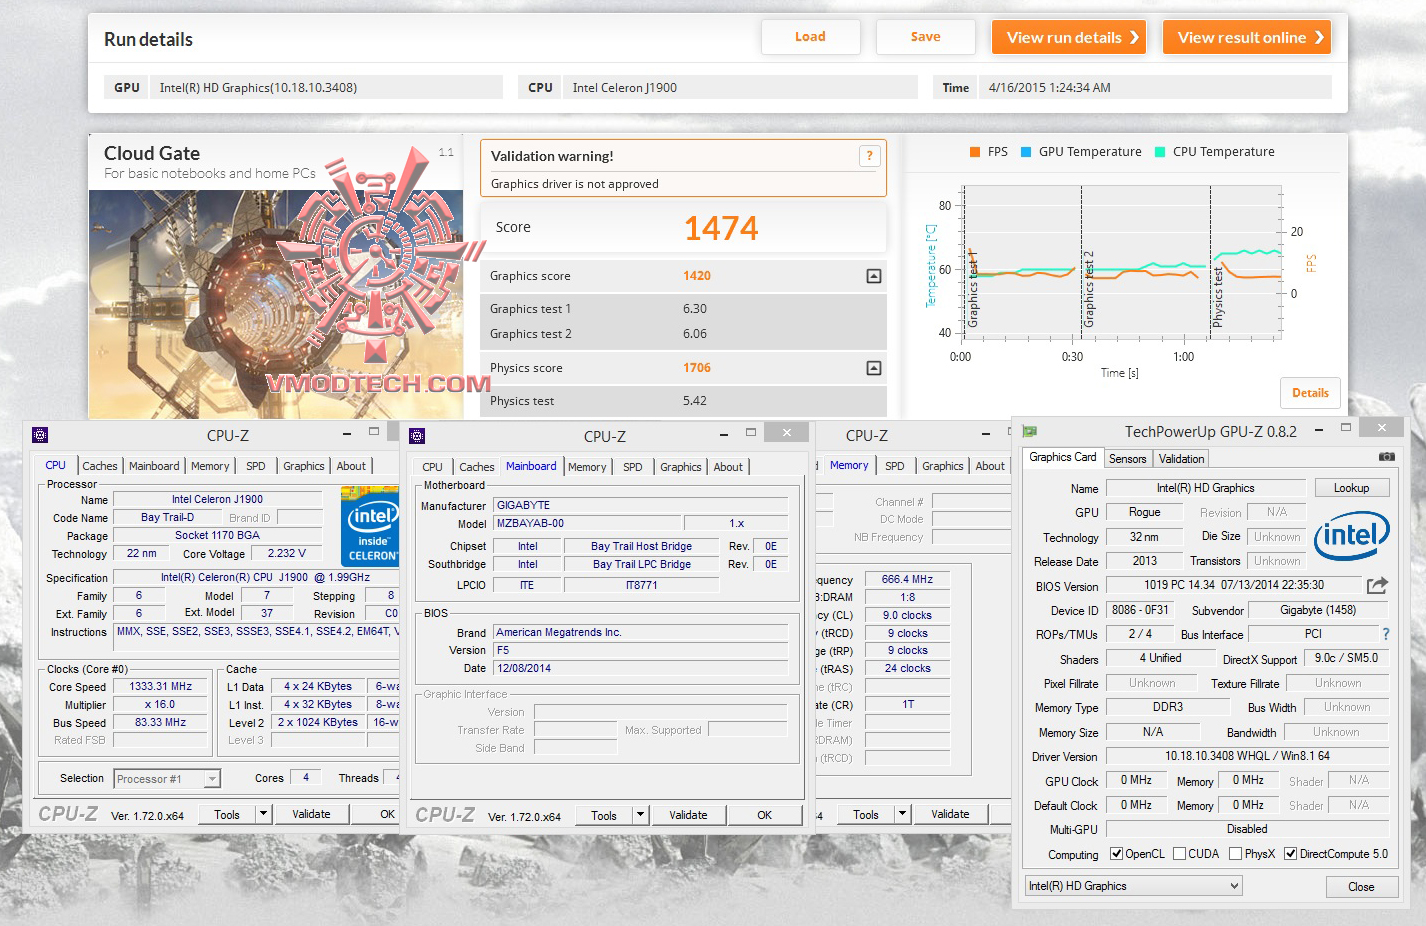
Task: Click the FPS legend orange swatch
Action: click(975, 152)
